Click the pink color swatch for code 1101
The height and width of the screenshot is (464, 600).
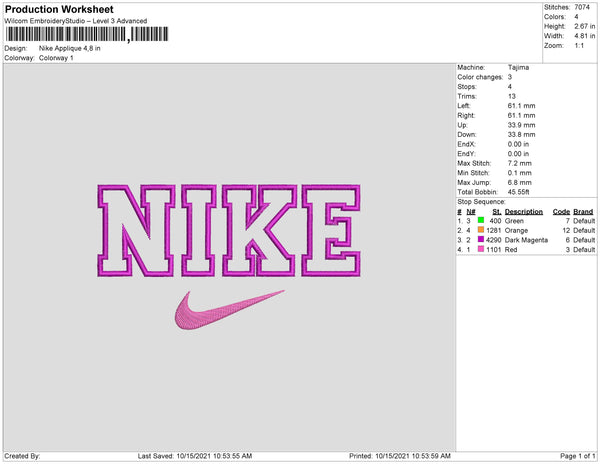[481, 249]
